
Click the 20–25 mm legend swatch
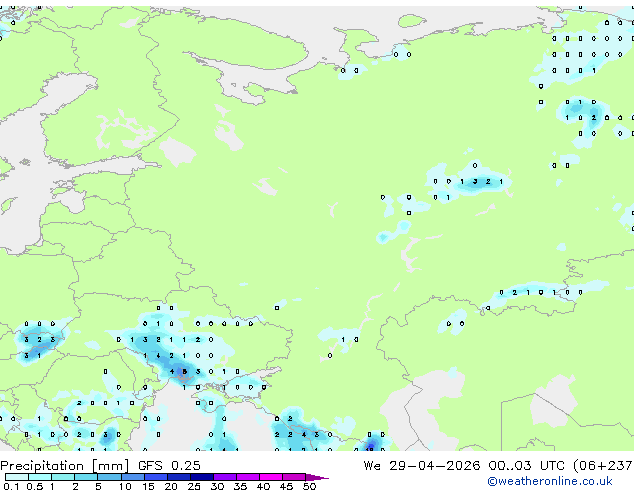[x=178, y=477]
